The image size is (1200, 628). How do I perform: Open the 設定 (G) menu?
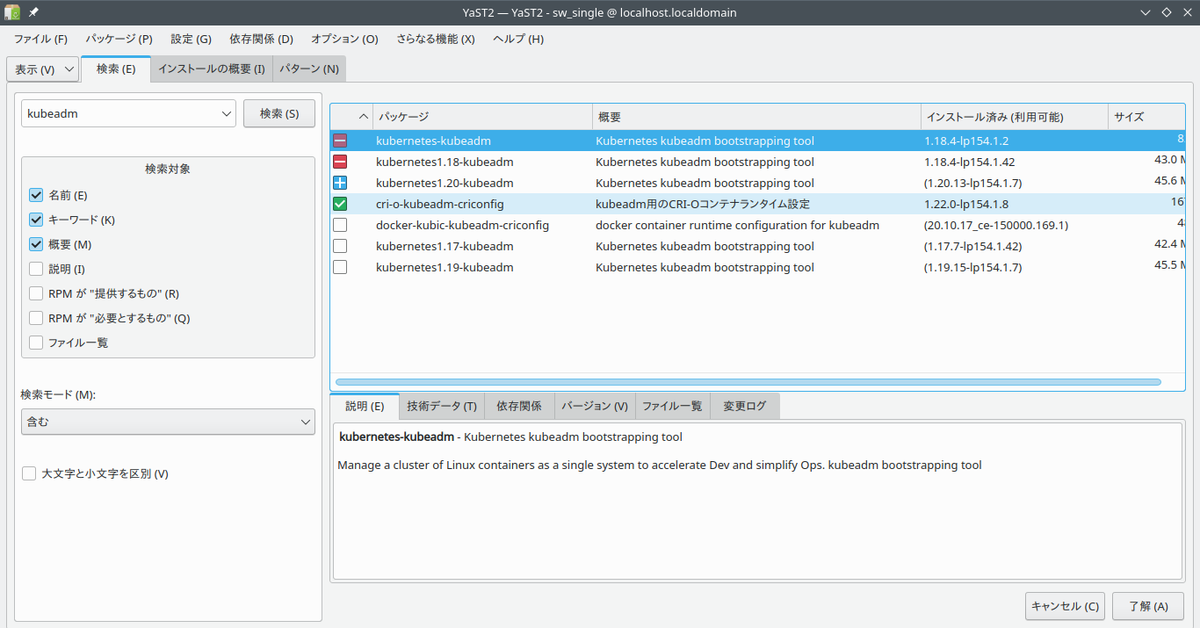point(191,39)
